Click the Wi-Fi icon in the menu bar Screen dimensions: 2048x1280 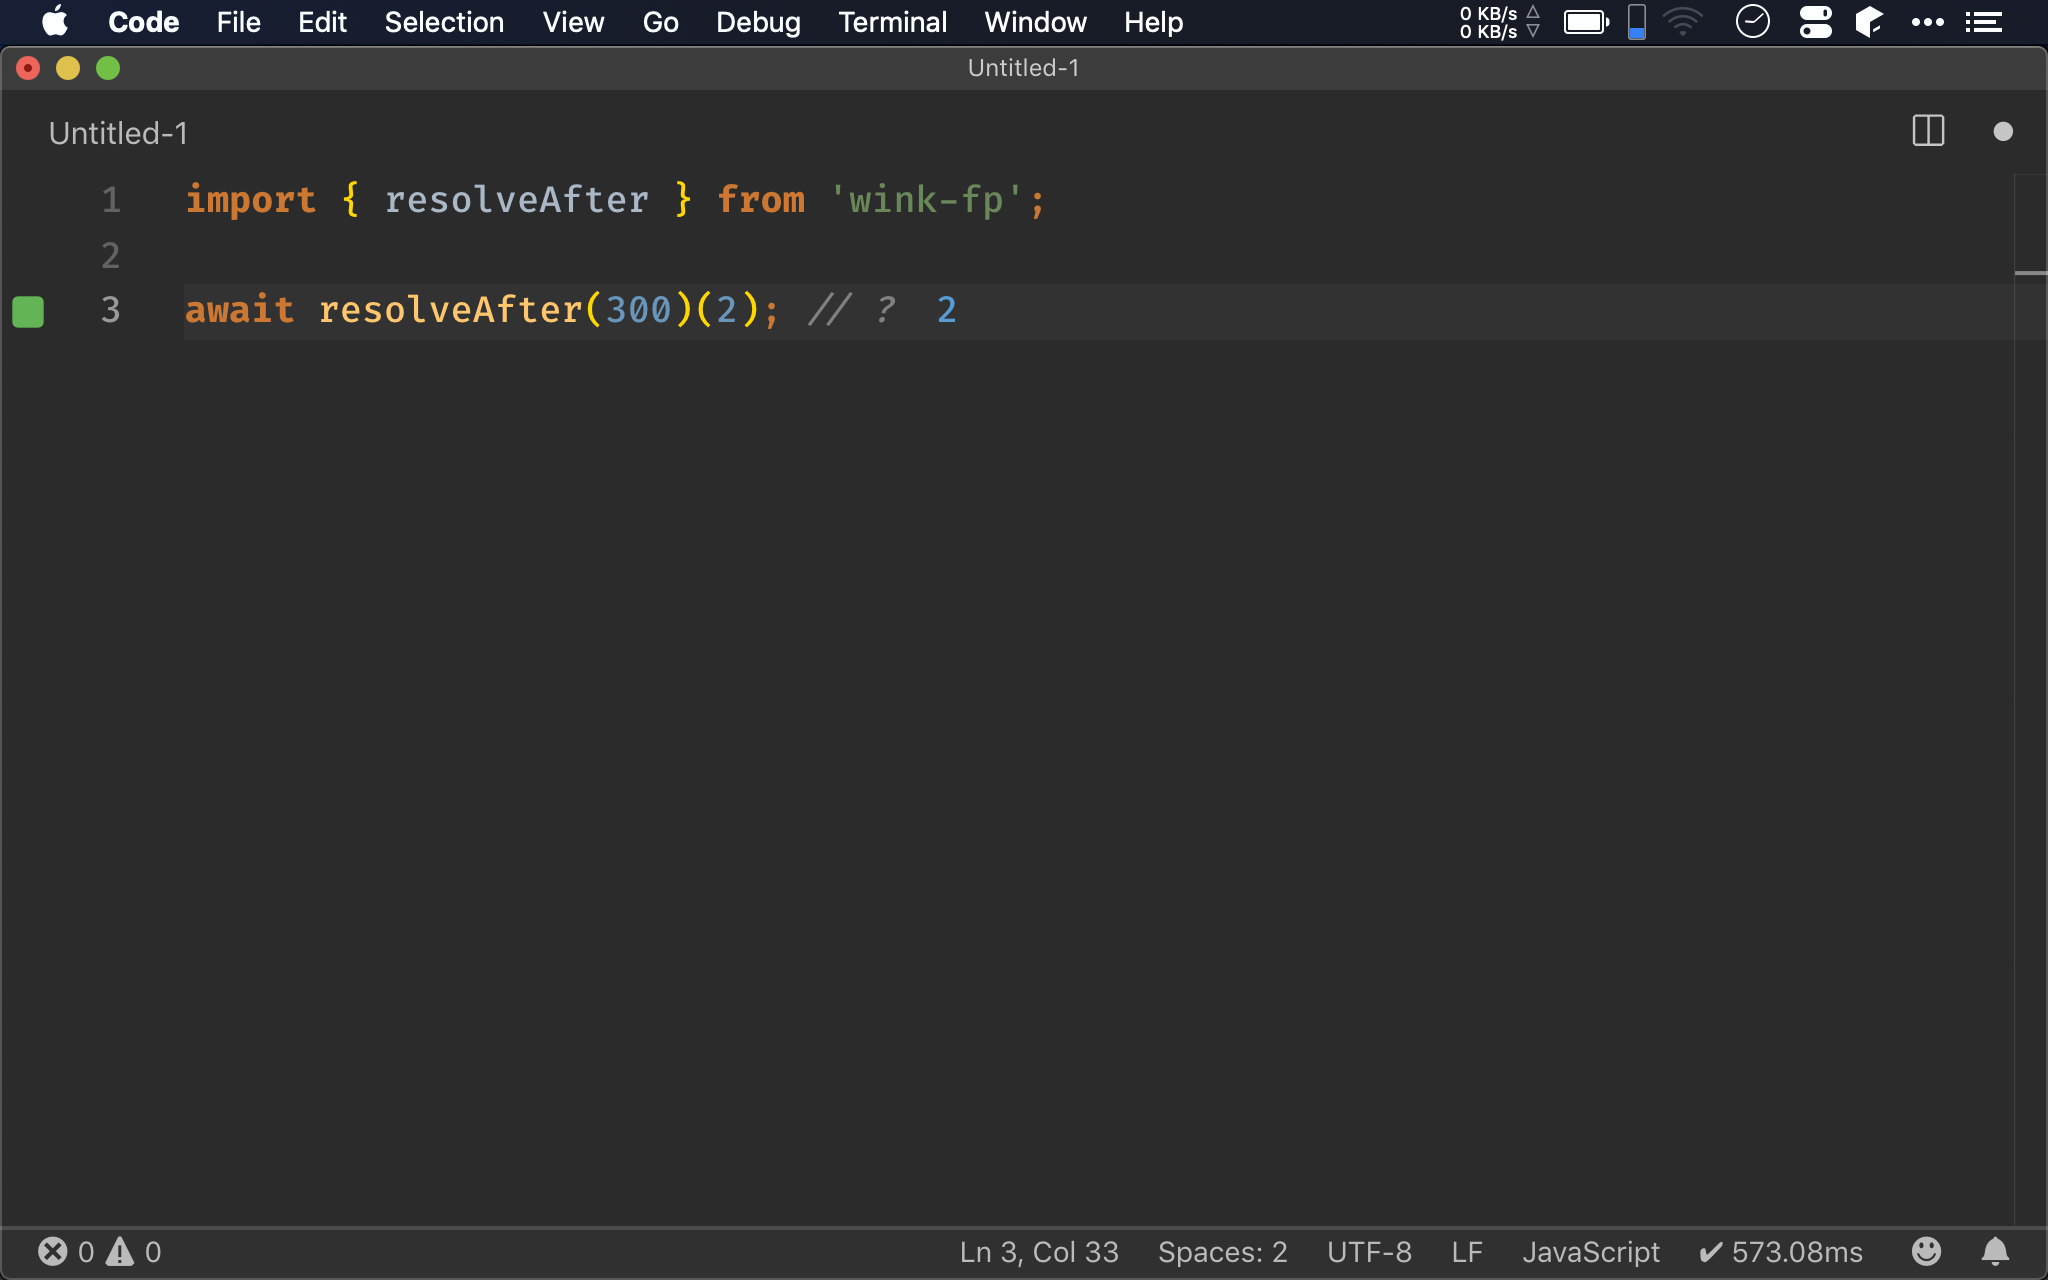(x=1683, y=22)
